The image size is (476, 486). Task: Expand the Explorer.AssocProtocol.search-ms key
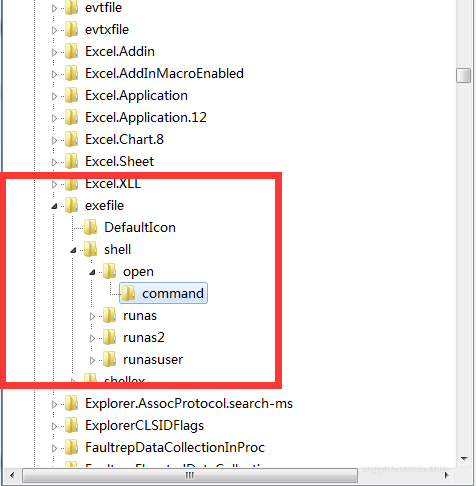pyautogui.click(x=54, y=404)
